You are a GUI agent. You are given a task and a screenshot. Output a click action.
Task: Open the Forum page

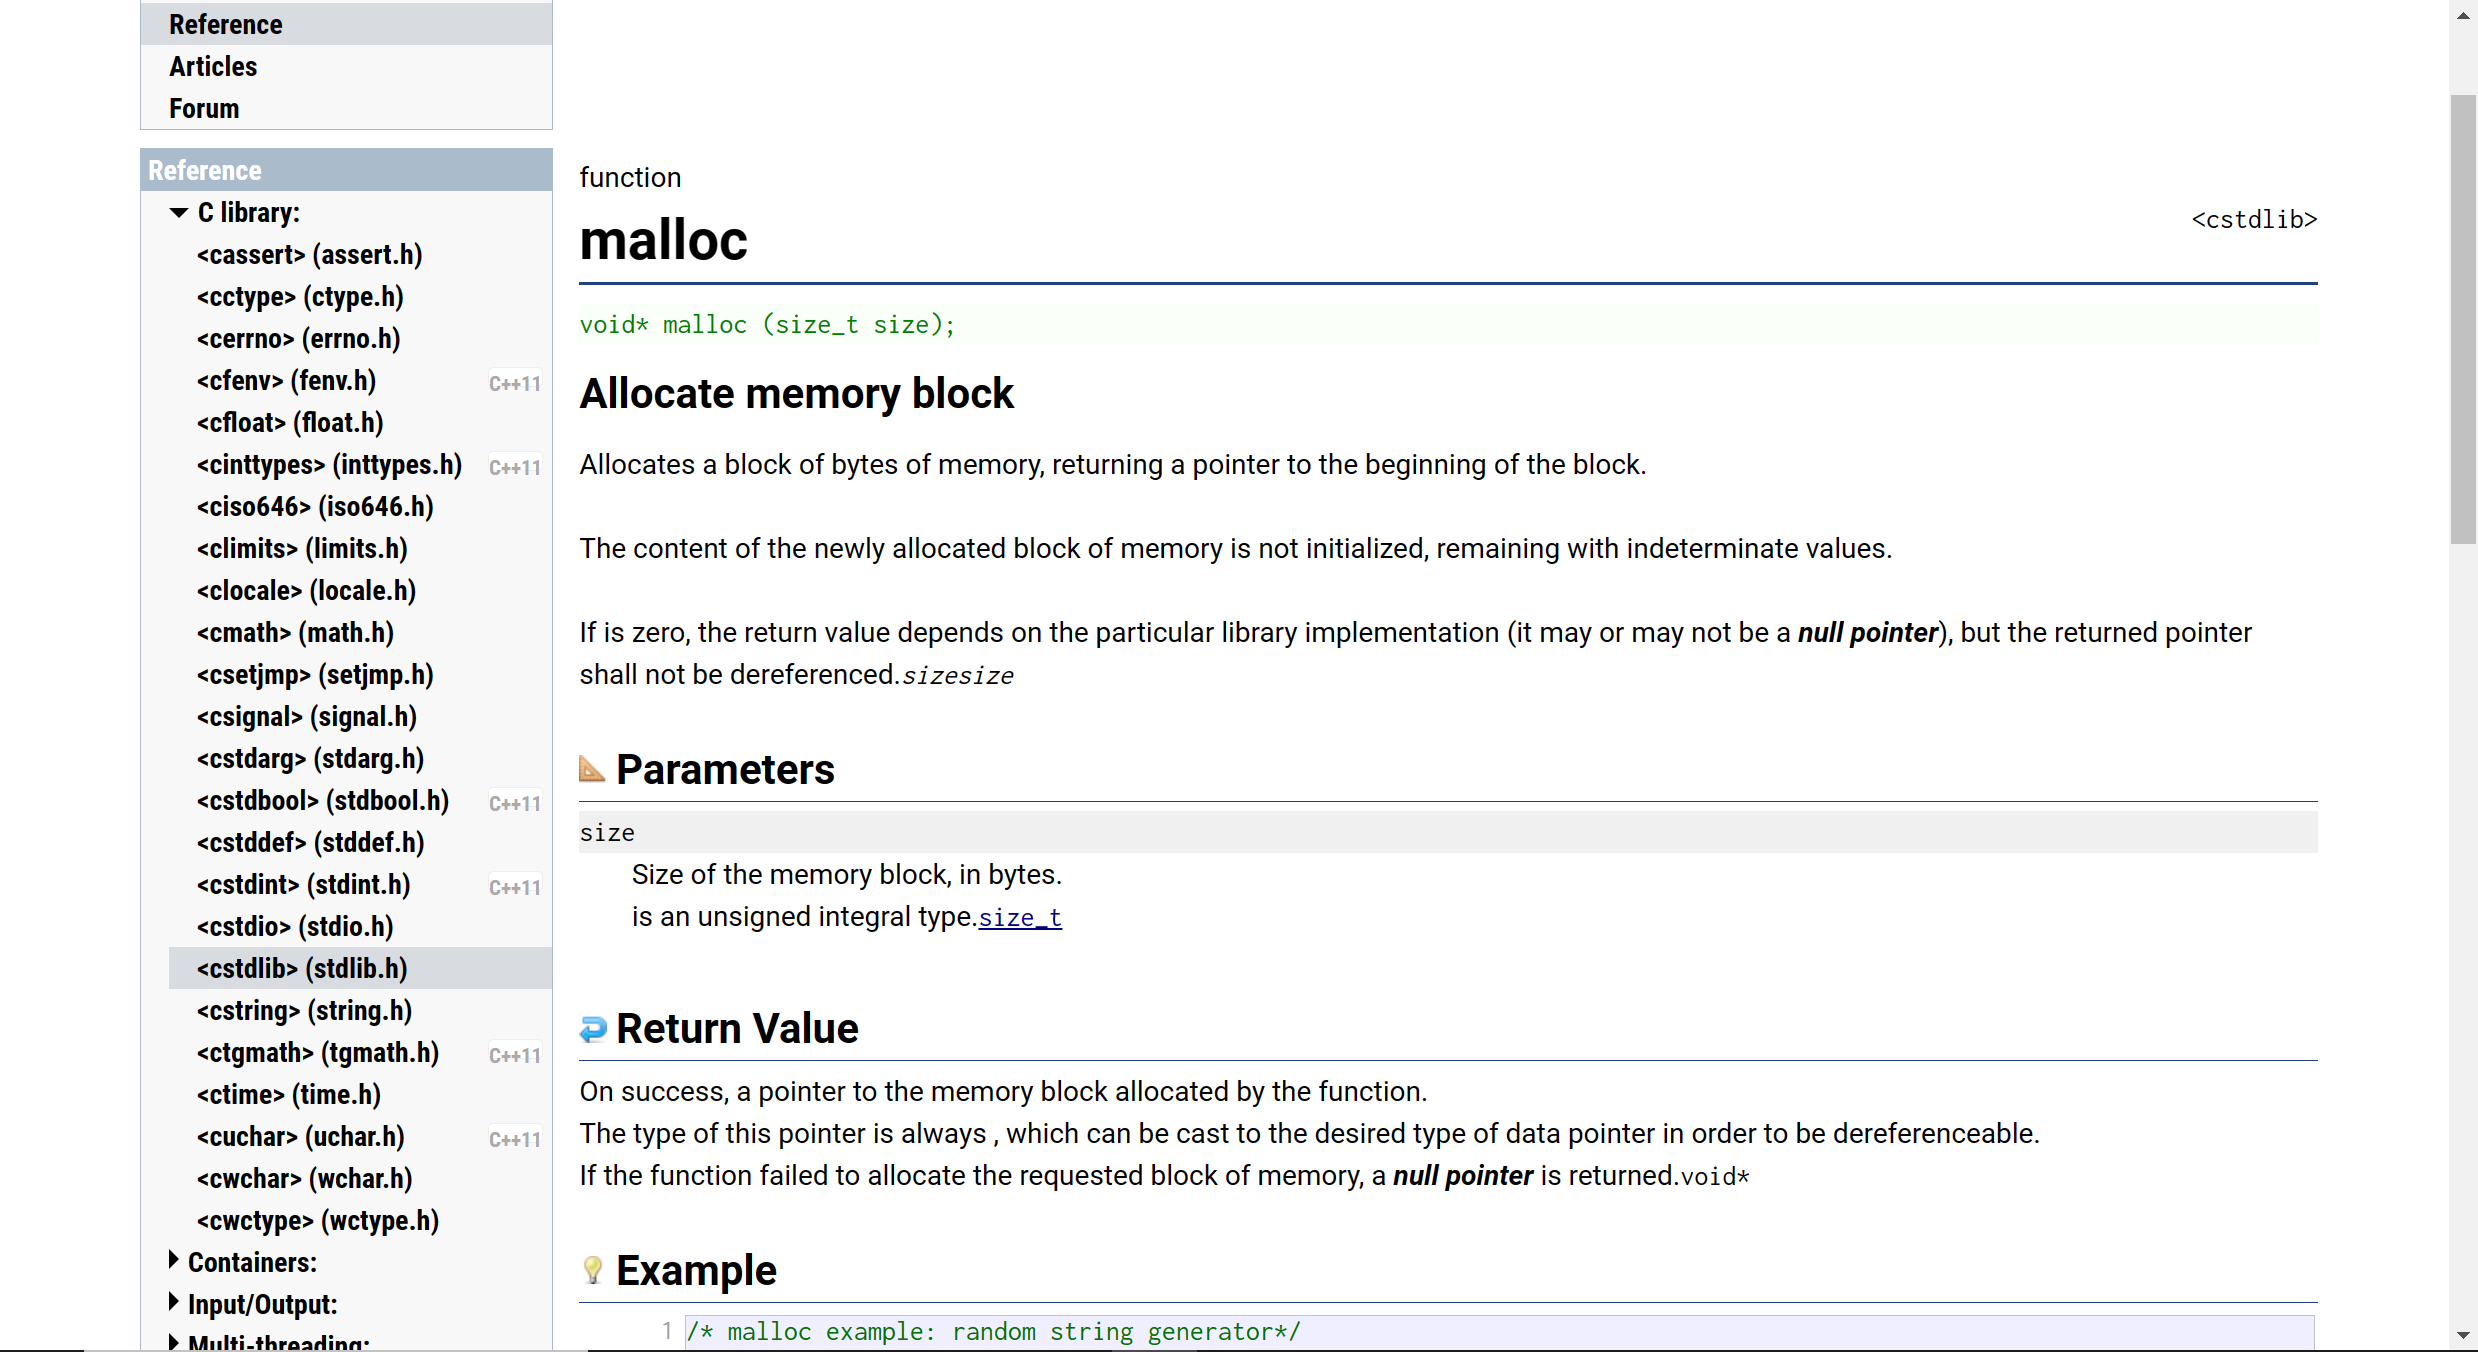pyautogui.click(x=201, y=108)
